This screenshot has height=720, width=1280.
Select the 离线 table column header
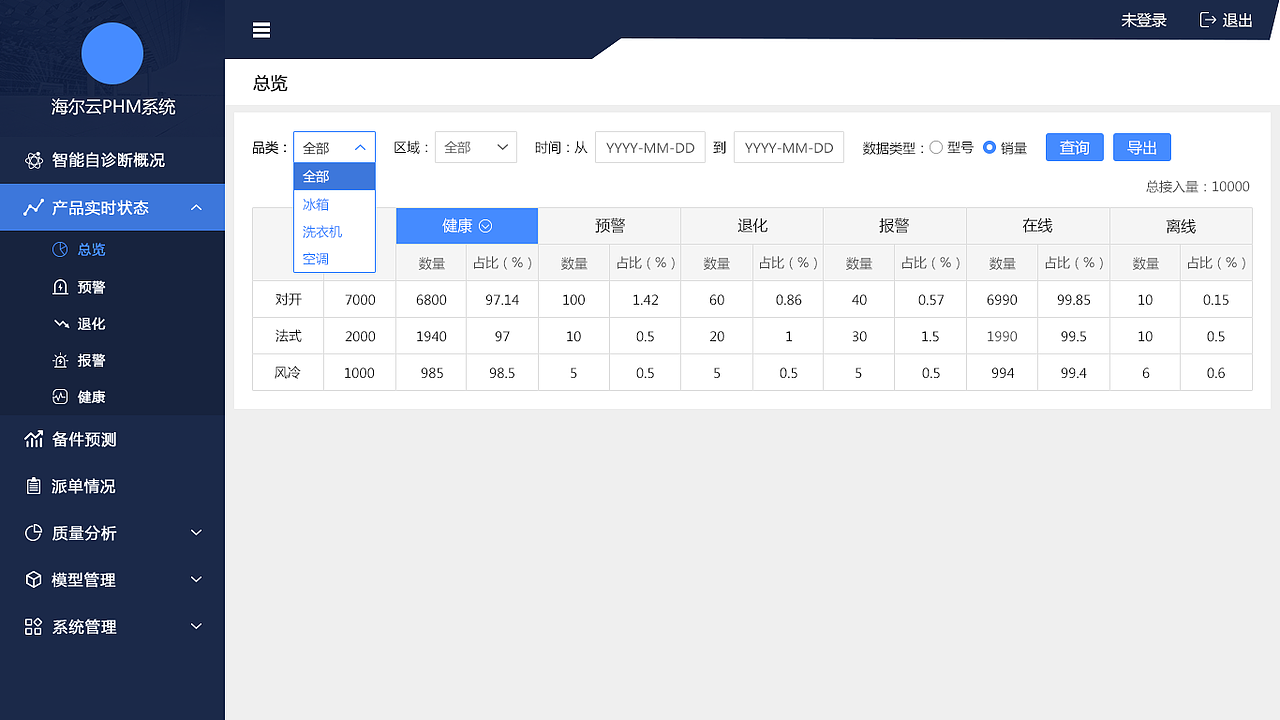[1181, 226]
